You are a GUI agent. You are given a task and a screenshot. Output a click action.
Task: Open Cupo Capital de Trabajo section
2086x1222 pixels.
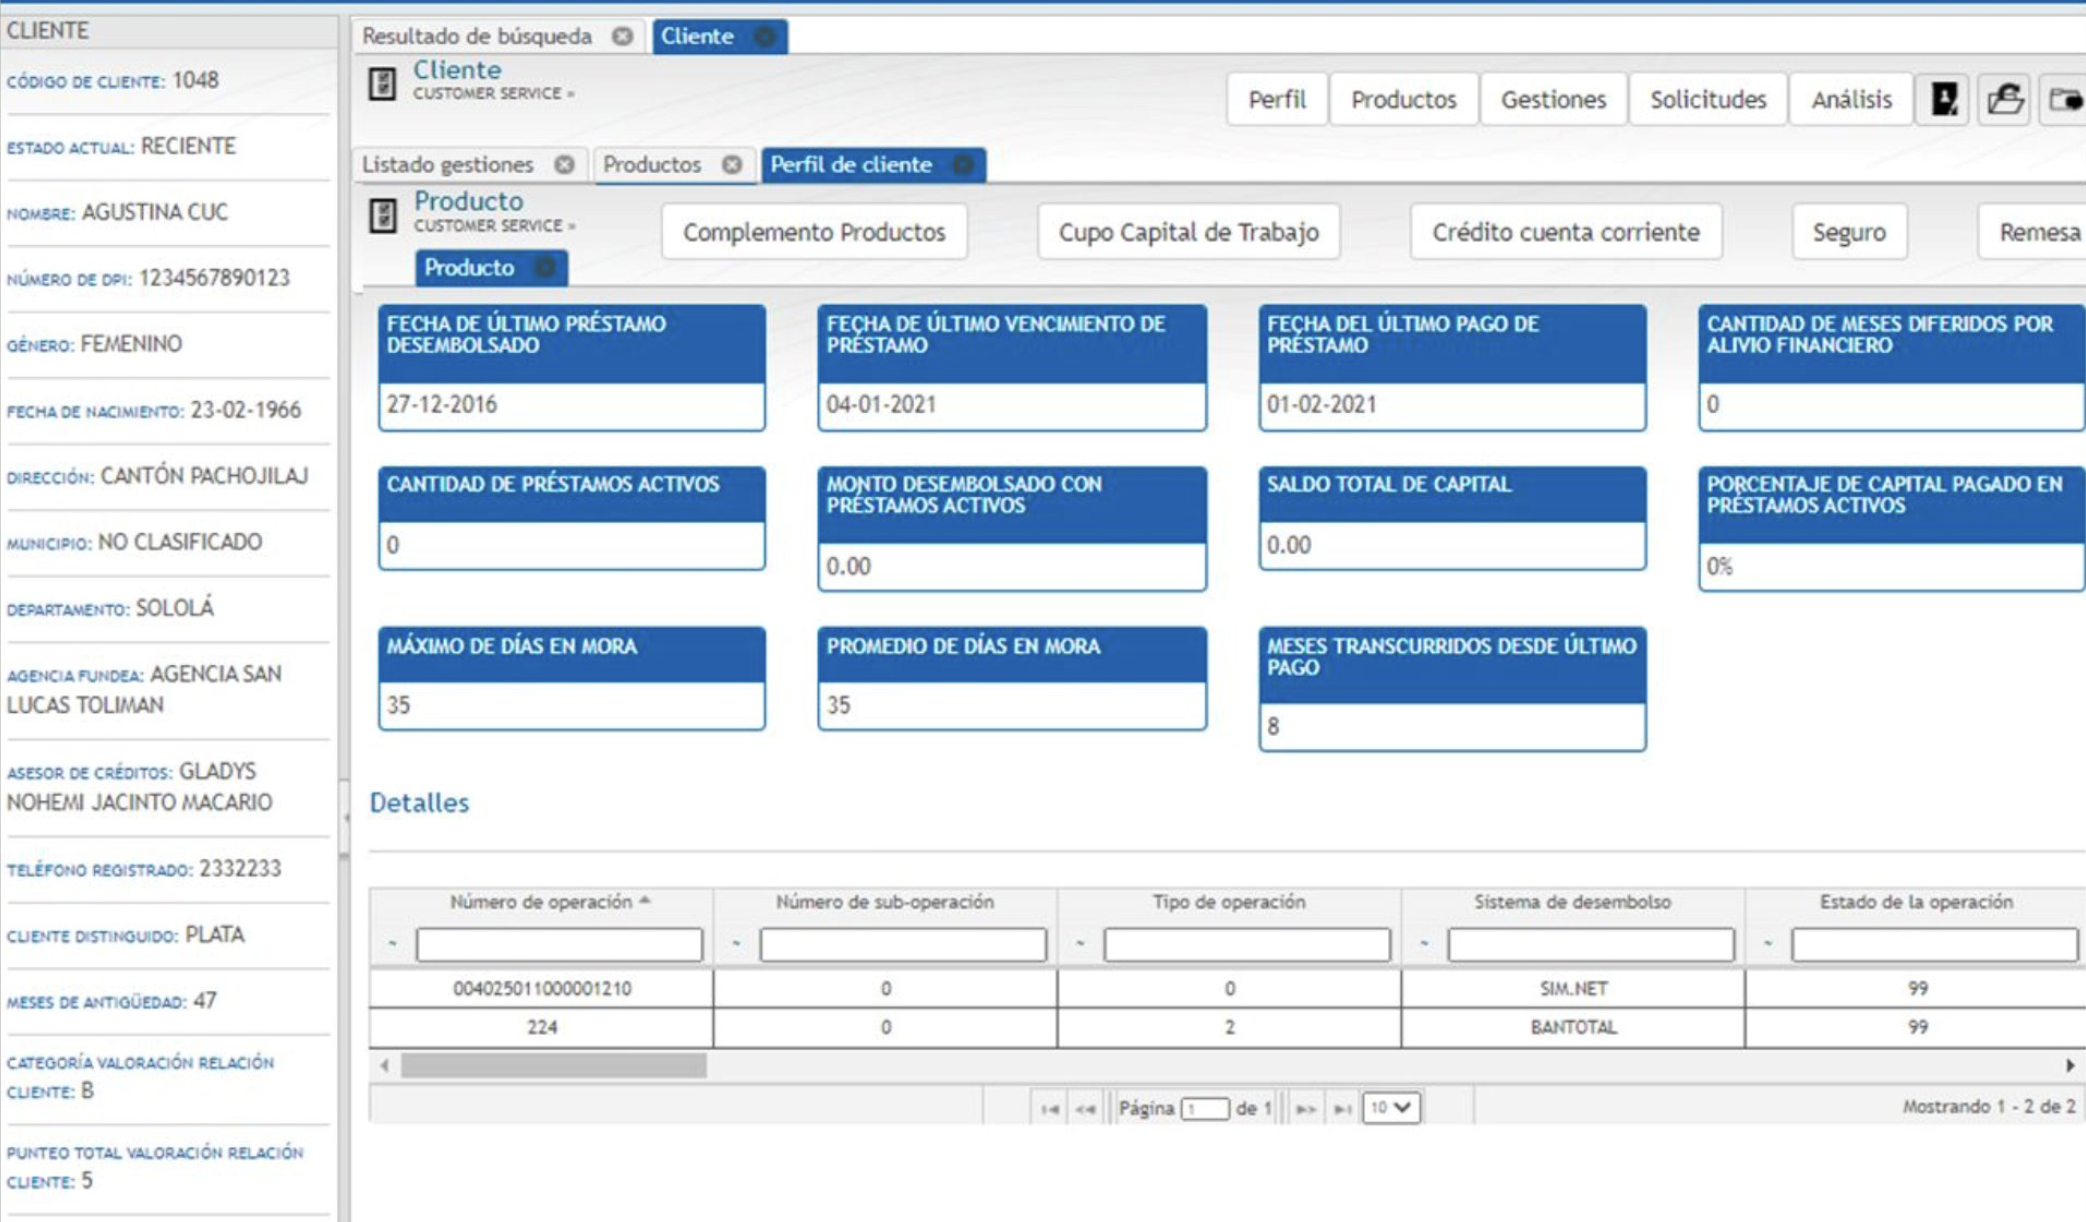1188,232
